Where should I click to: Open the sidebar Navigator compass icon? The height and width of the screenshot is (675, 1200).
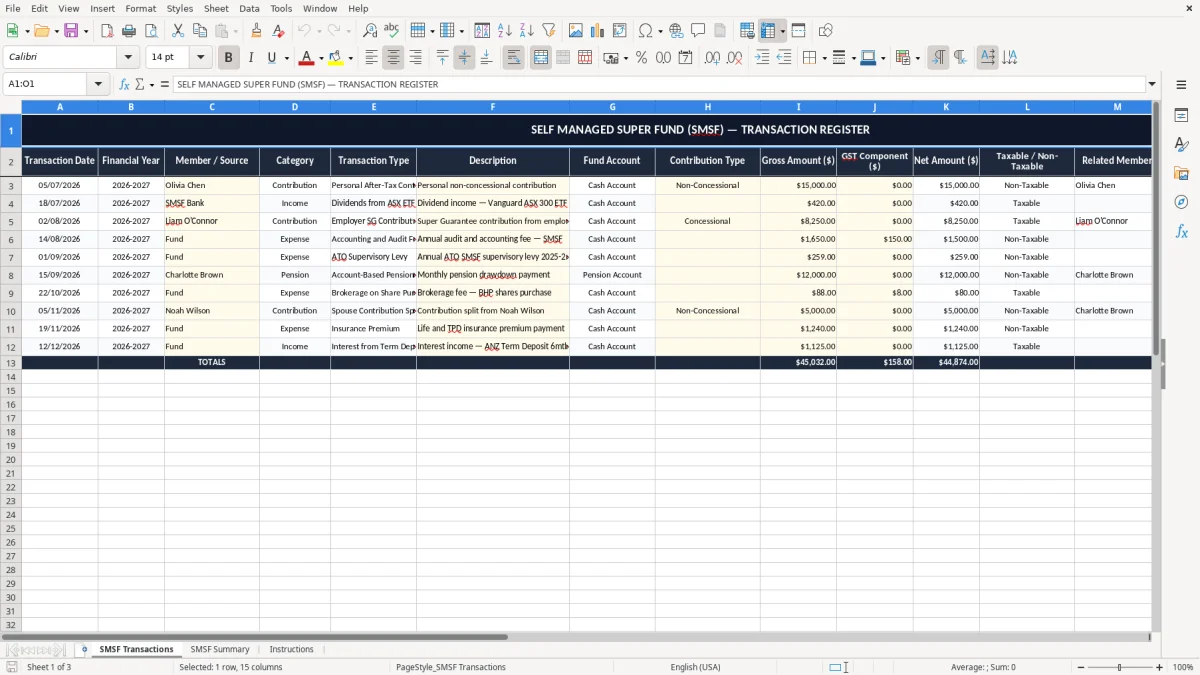point(1181,202)
